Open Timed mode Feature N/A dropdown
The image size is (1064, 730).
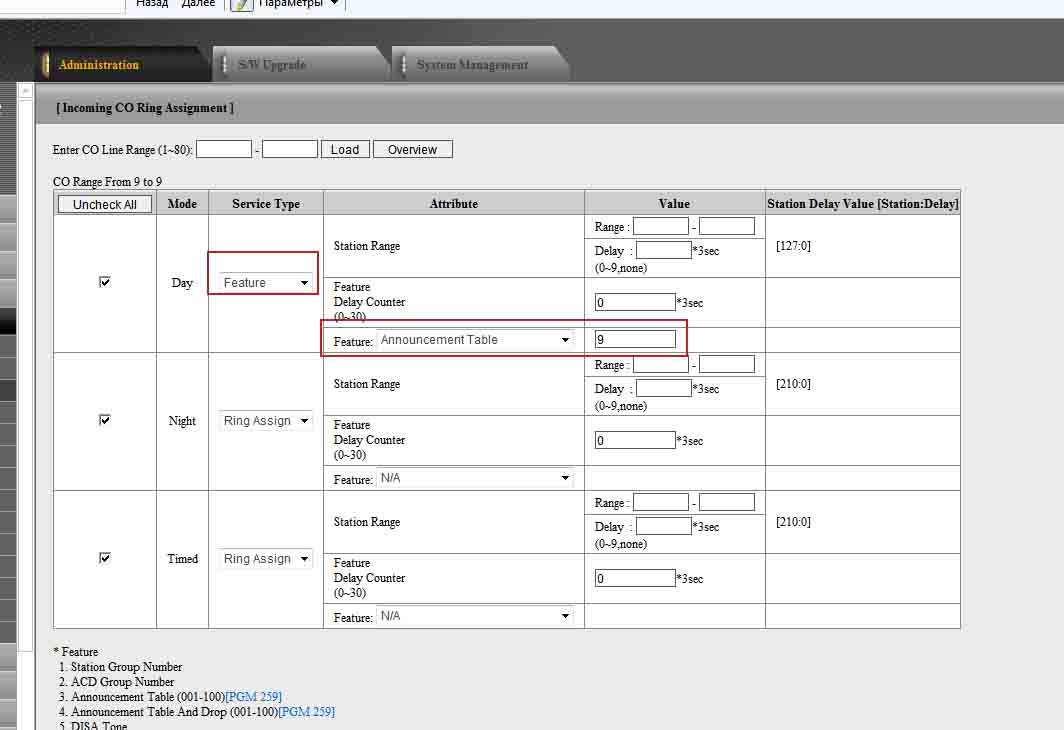point(474,616)
